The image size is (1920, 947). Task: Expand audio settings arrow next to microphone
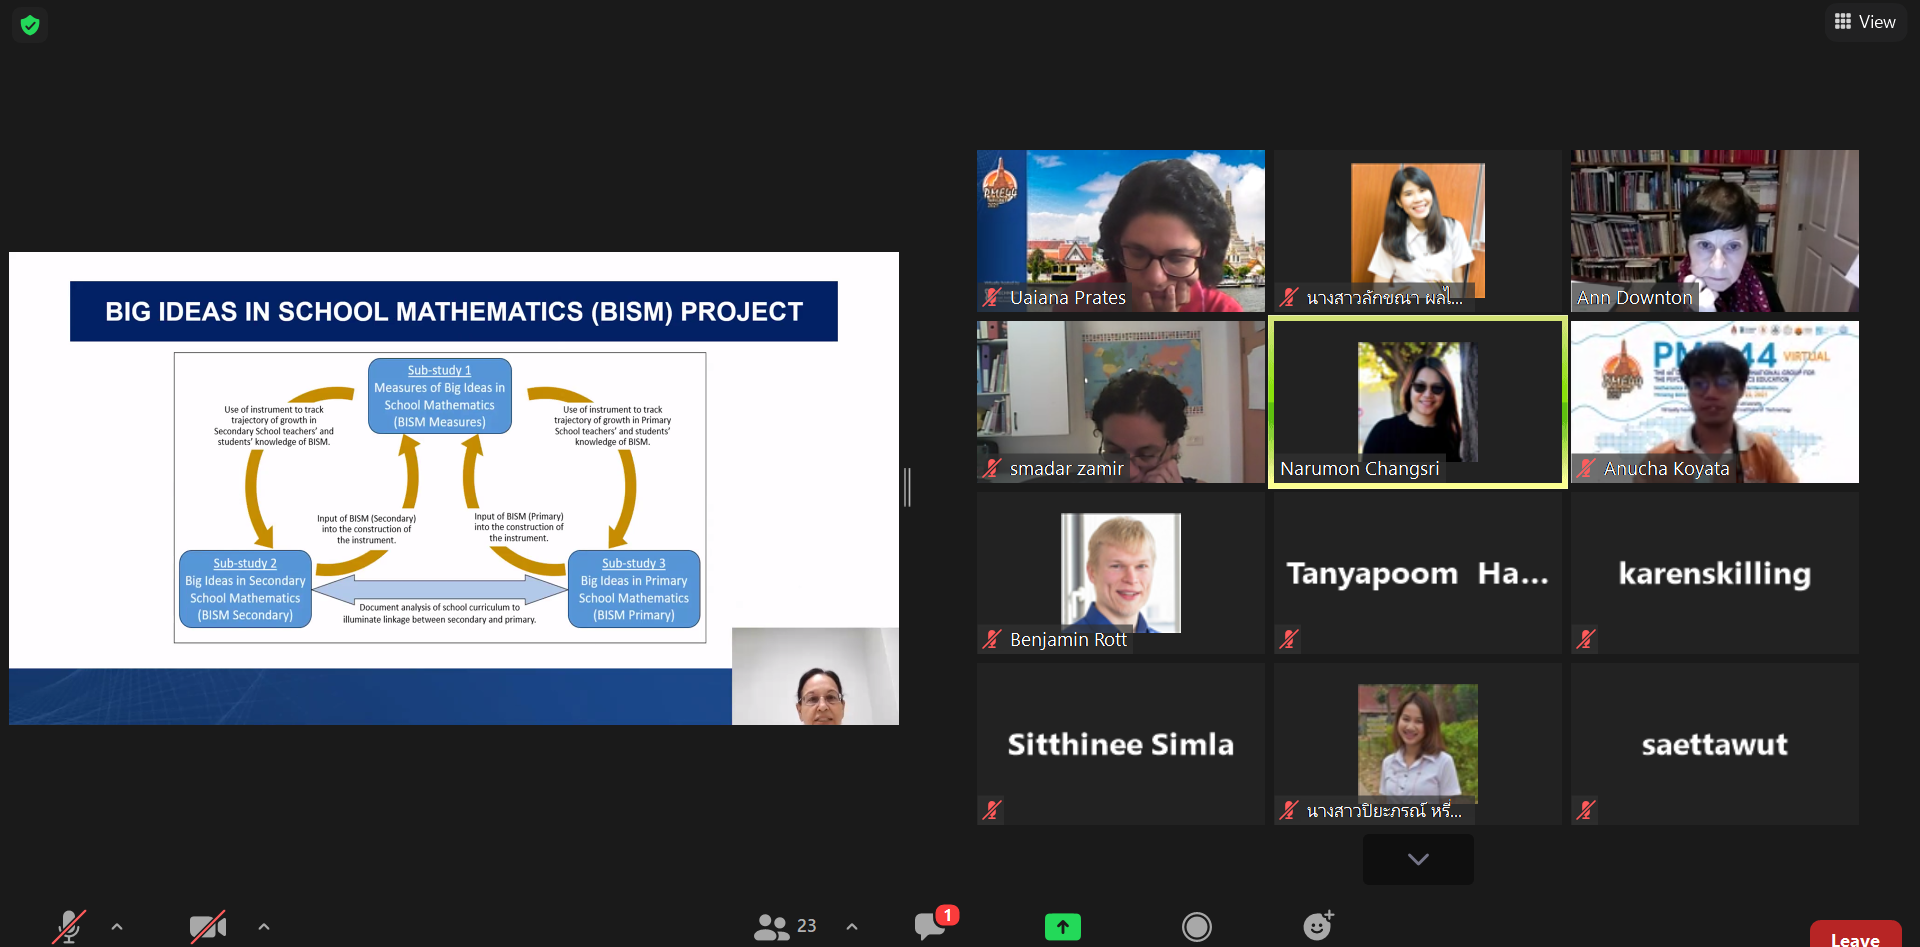pyautogui.click(x=117, y=927)
